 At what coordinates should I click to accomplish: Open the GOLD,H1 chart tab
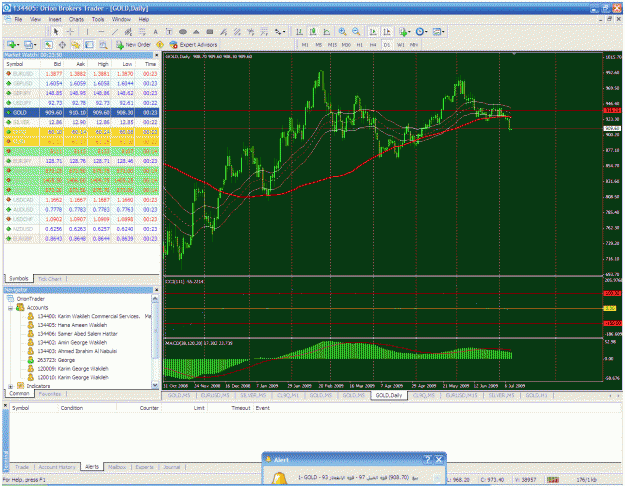(536, 395)
